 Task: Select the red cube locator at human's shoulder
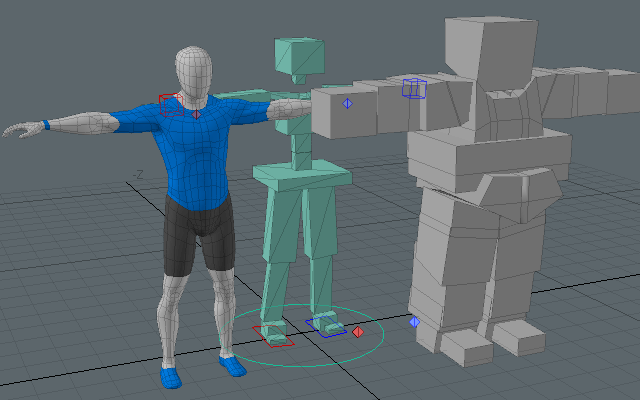pos(167,101)
